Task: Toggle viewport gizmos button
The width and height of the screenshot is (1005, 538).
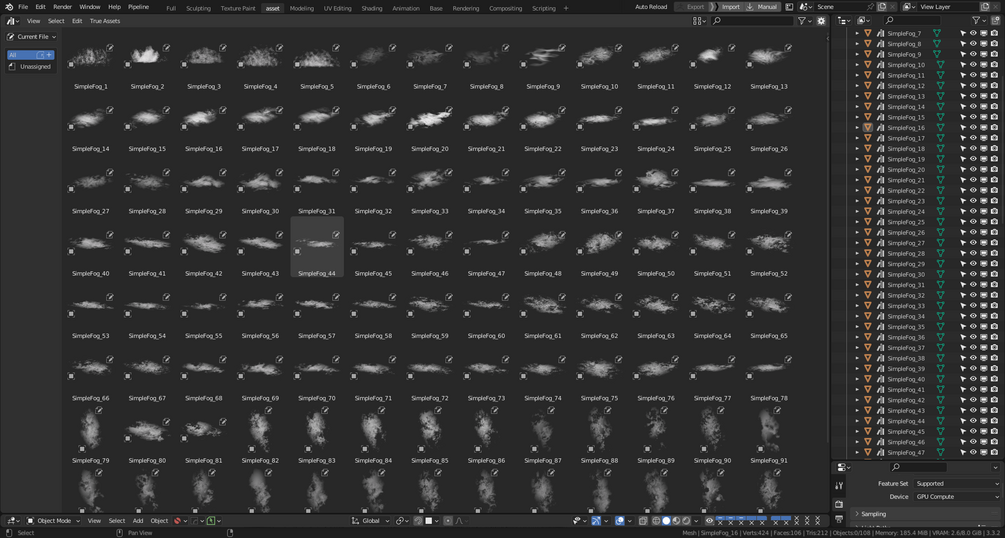Action: pyautogui.click(x=595, y=521)
